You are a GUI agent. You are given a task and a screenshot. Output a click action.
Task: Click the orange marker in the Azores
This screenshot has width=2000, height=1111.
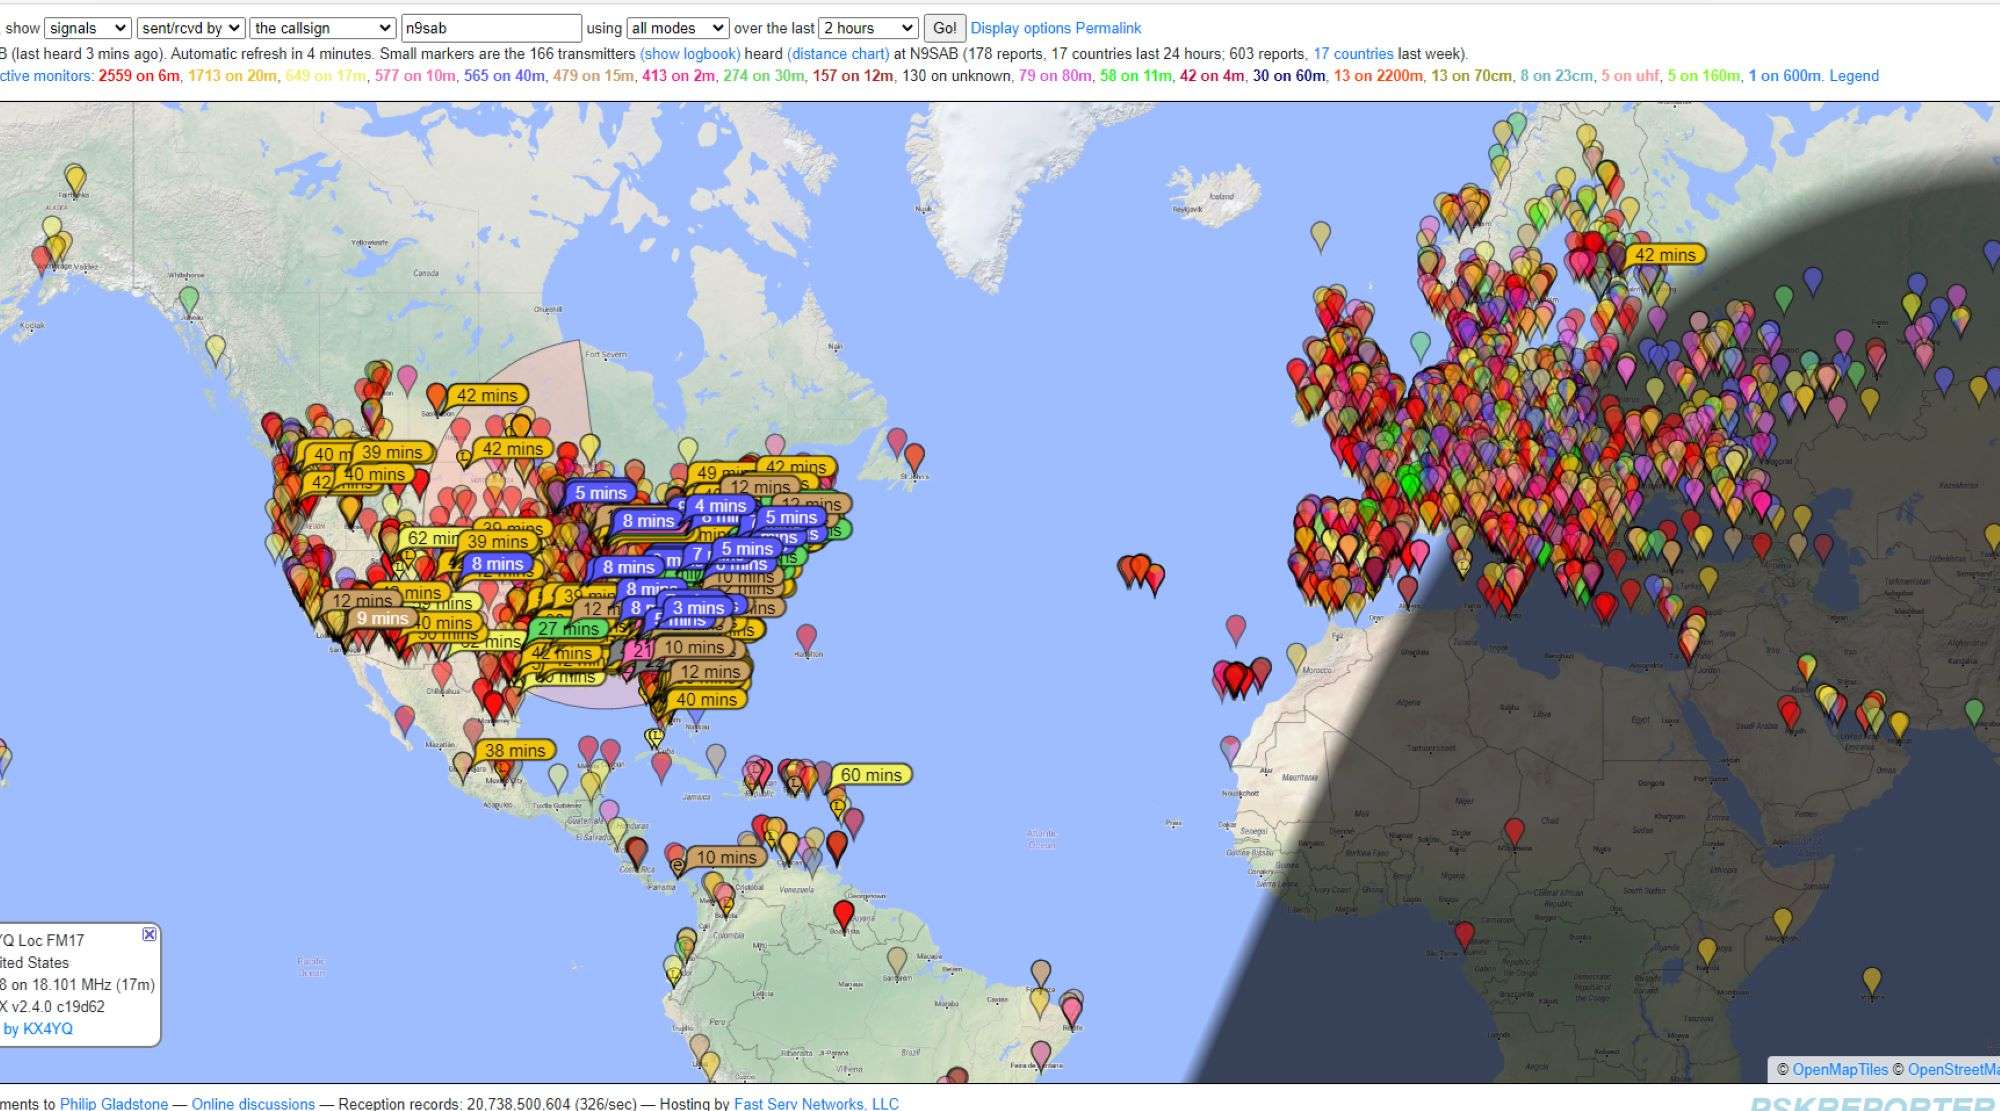(x=1139, y=570)
